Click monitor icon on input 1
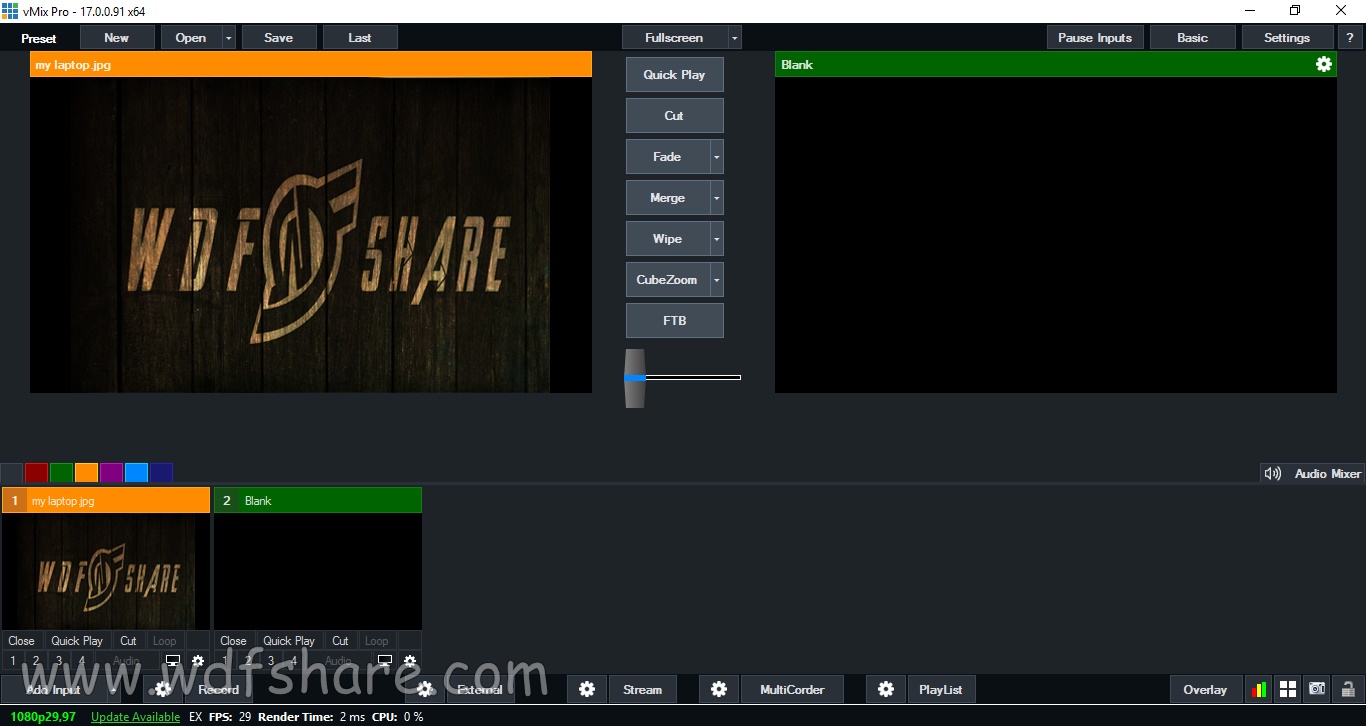Screen dimensions: 1366x726 [173, 661]
